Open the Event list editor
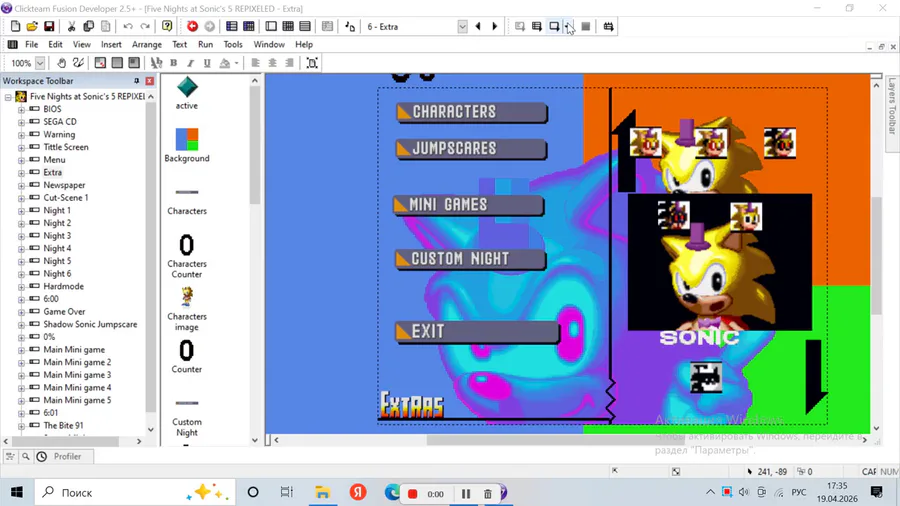Screen dimensions: 900x506 tap(305, 26)
